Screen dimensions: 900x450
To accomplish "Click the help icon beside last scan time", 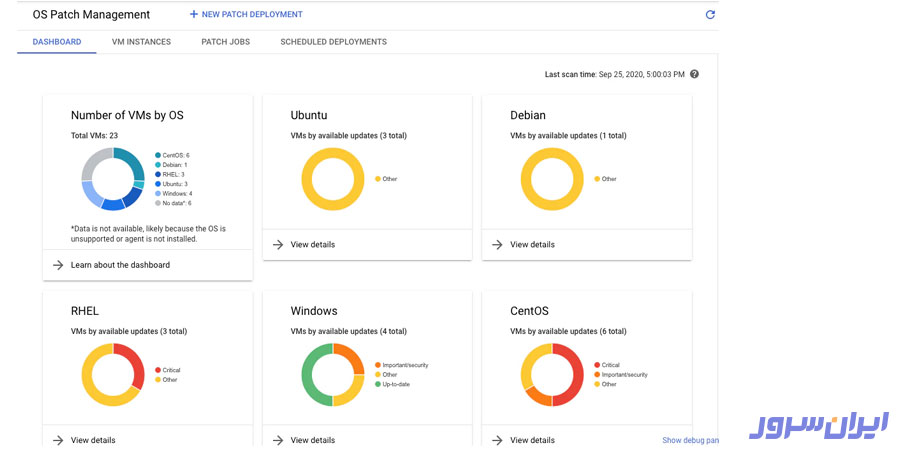I will click(x=694, y=74).
